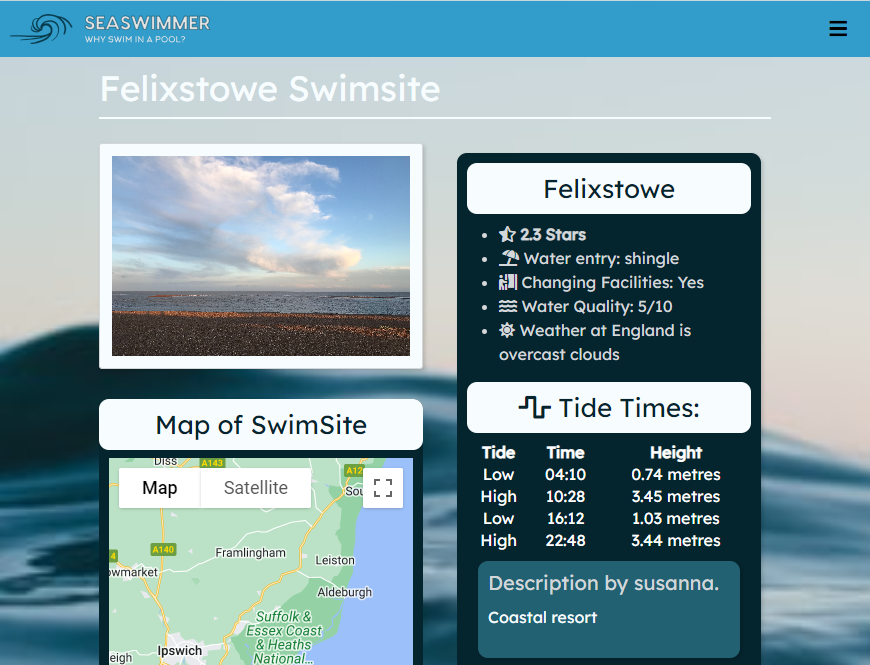Click 'Changing Facilities: Yes' text
Image resolution: width=870 pixels, height=665 pixels.
pyautogui.click(x=613, y=282)
